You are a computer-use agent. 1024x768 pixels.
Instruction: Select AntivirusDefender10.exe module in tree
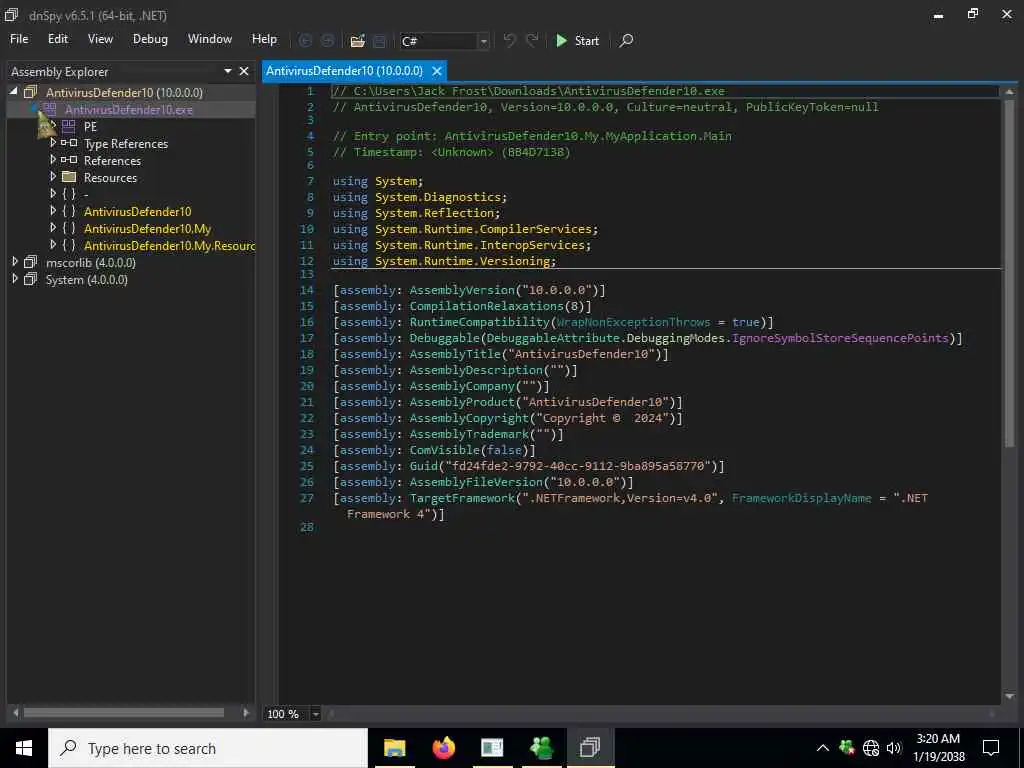point(129,110)
